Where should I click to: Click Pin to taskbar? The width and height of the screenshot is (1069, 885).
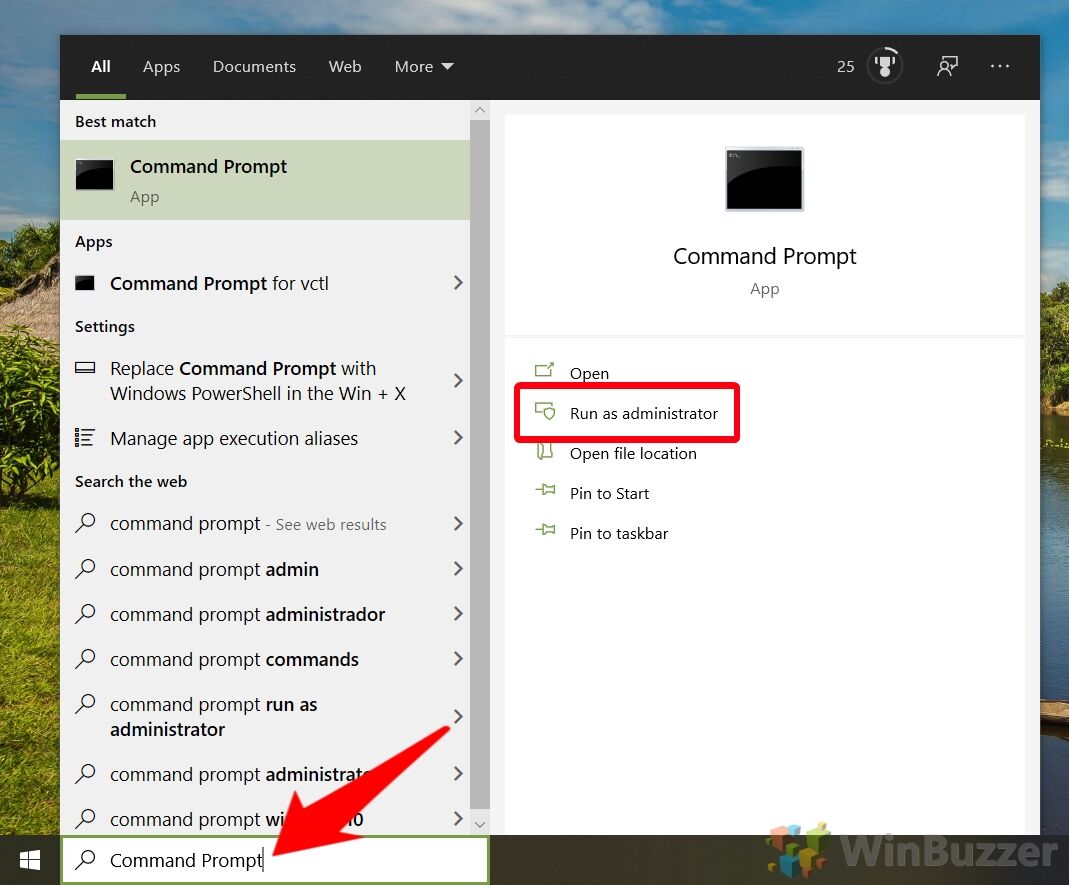click(x=618, y=533)
